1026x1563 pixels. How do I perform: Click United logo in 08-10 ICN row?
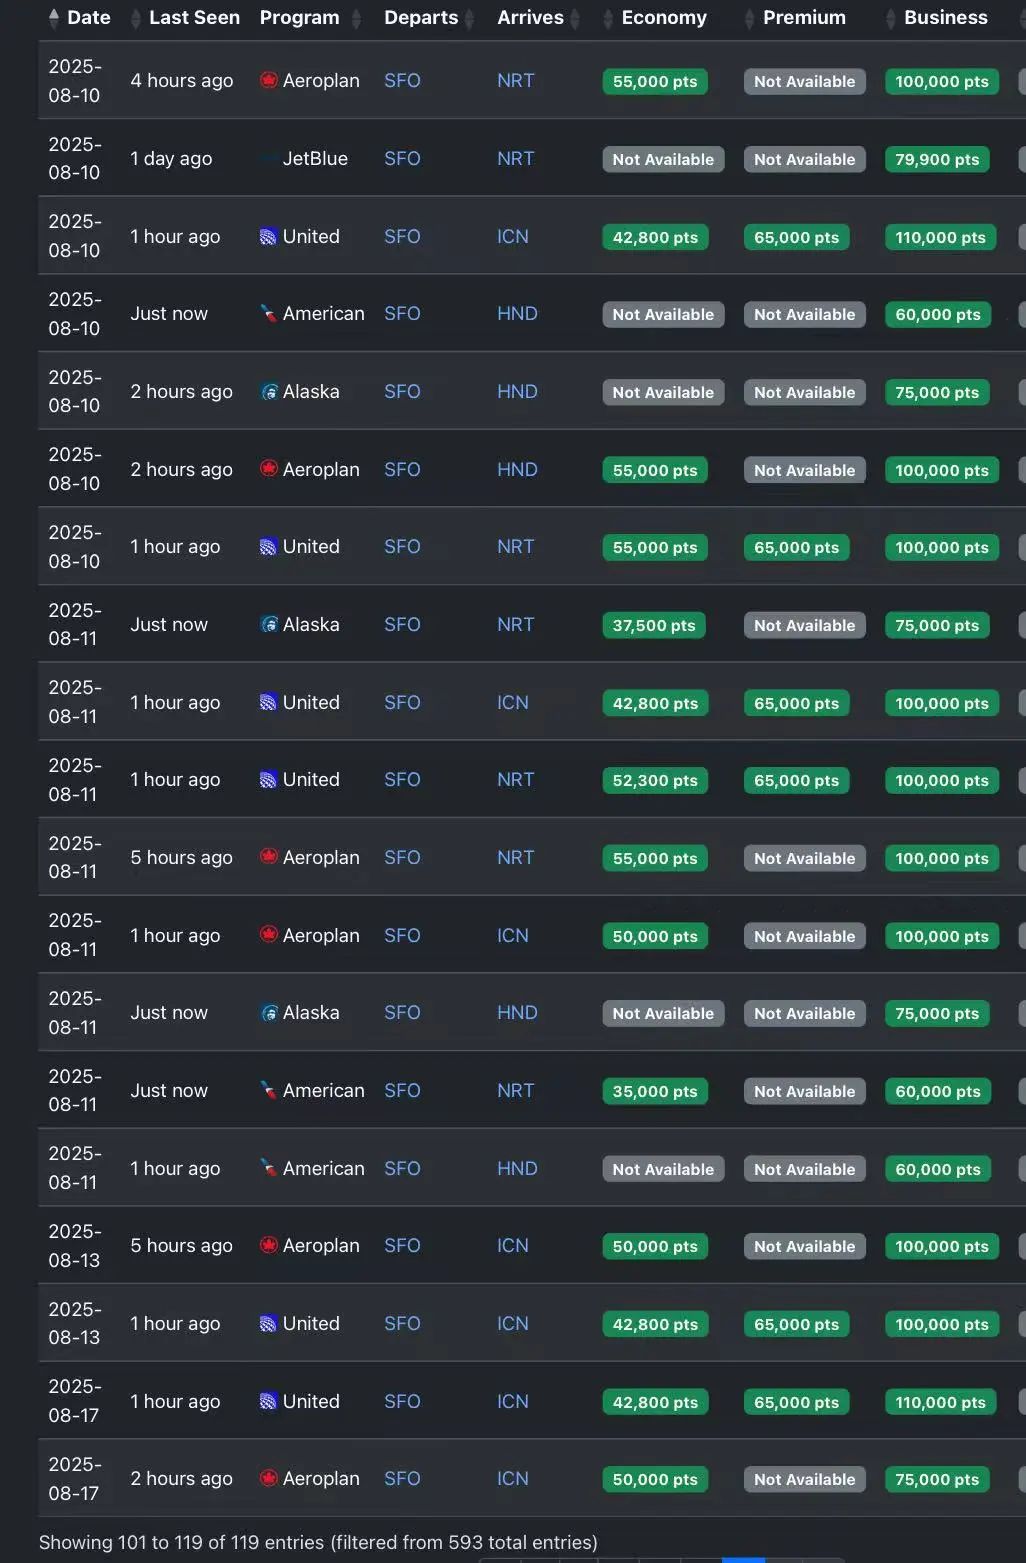click(x=268, y=237)
